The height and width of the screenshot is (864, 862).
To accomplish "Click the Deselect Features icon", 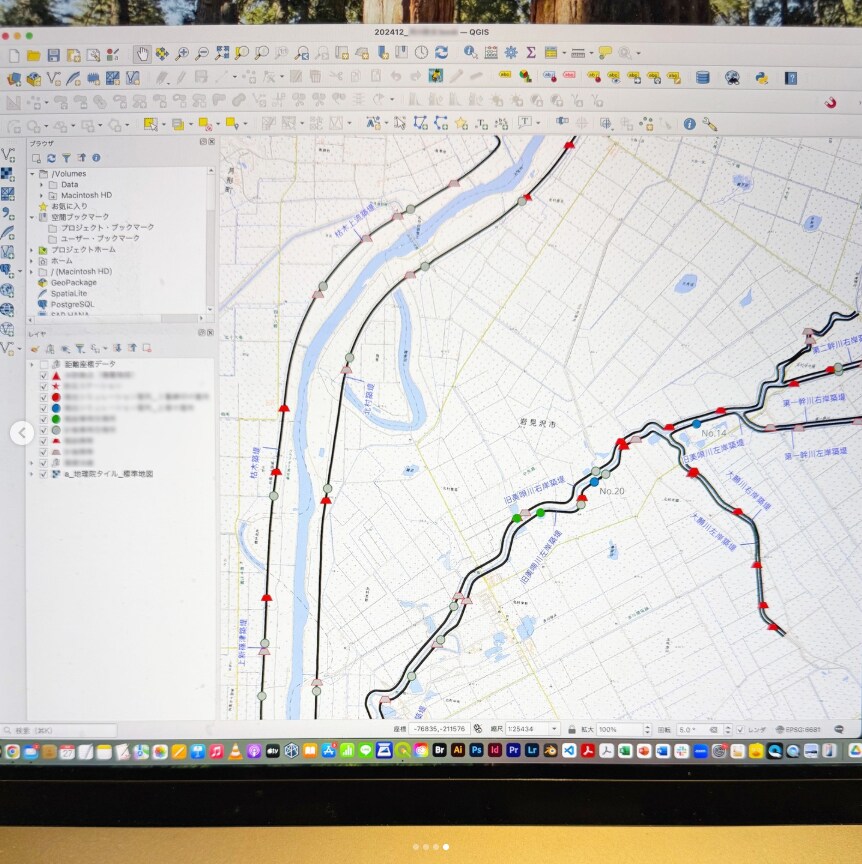I will (x=205, y=125).
